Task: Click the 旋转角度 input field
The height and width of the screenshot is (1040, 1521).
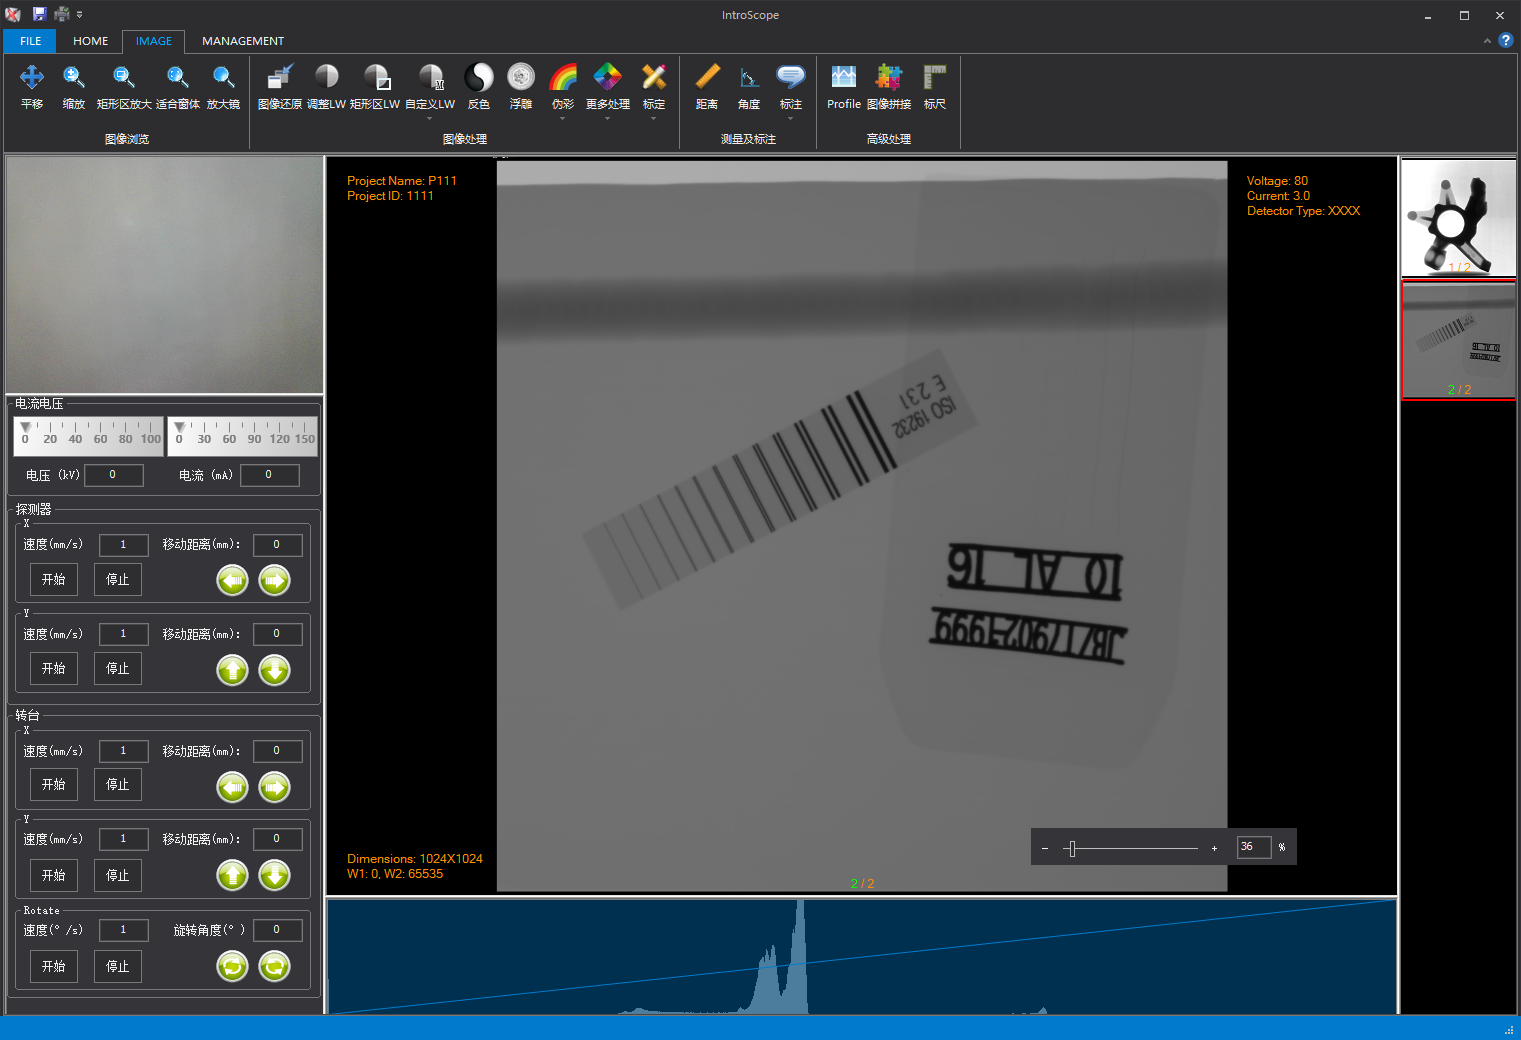Action: point(277,930)
